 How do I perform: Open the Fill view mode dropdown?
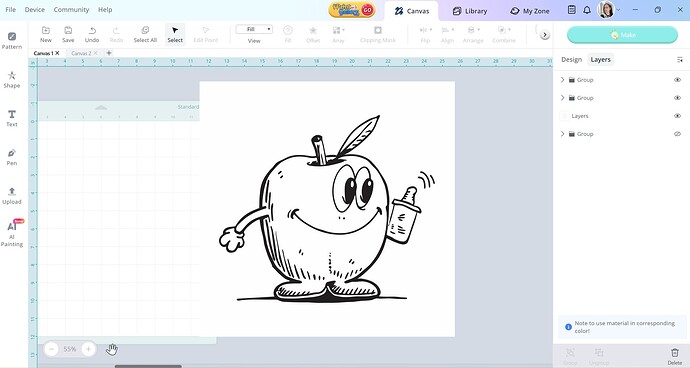click(254, 29)
